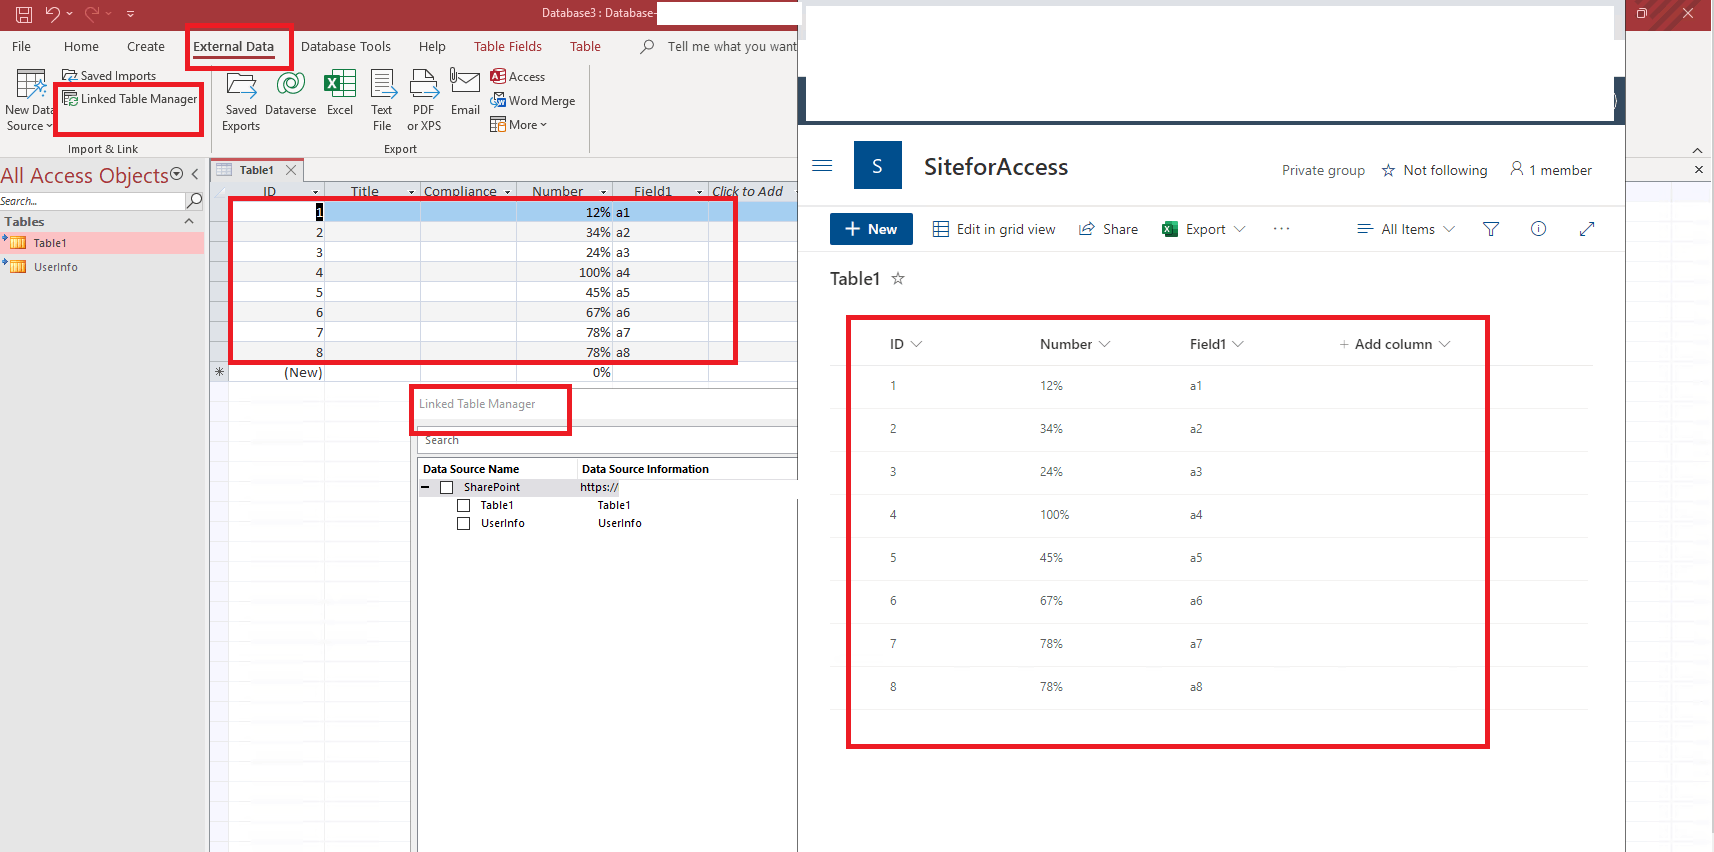Click the Click to Add column header

[x=748, y=192]
